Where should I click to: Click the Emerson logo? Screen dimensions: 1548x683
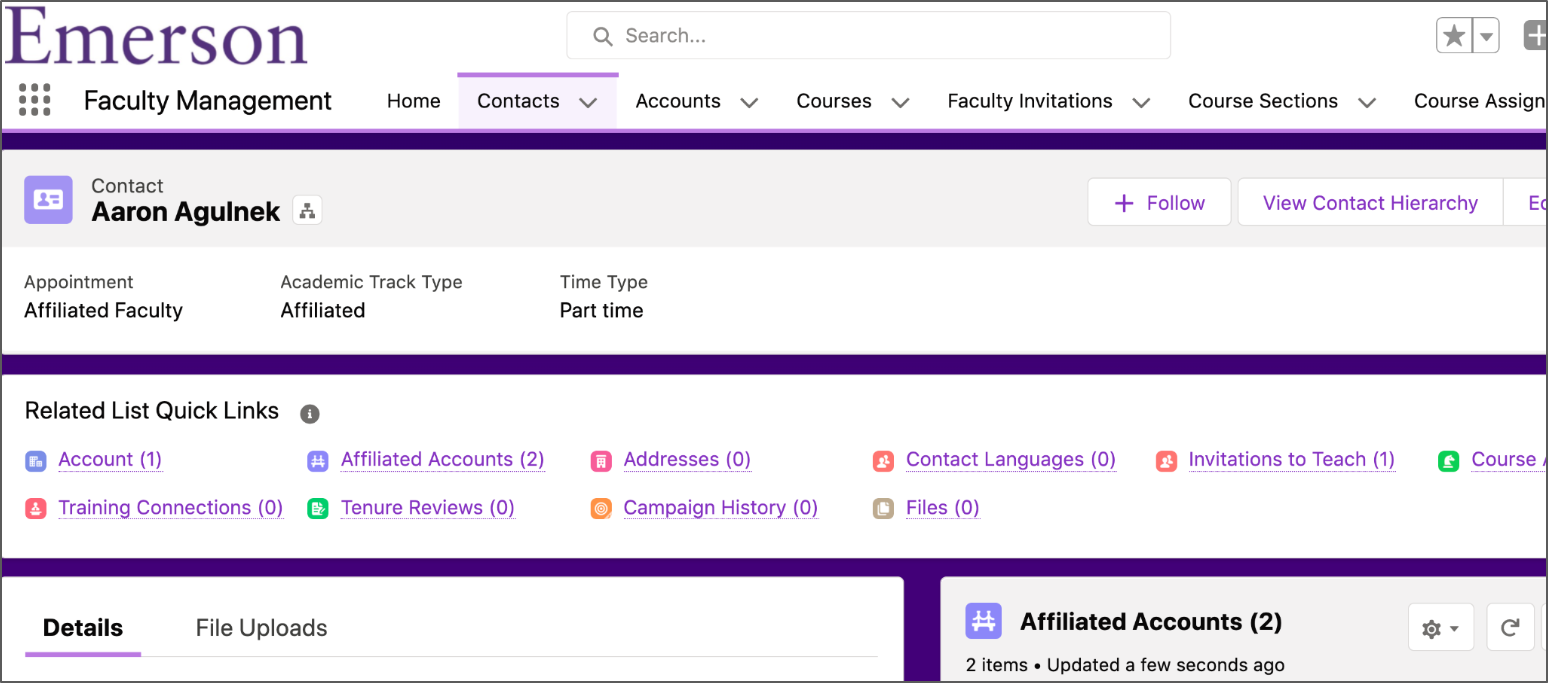(x=155, y=36)
